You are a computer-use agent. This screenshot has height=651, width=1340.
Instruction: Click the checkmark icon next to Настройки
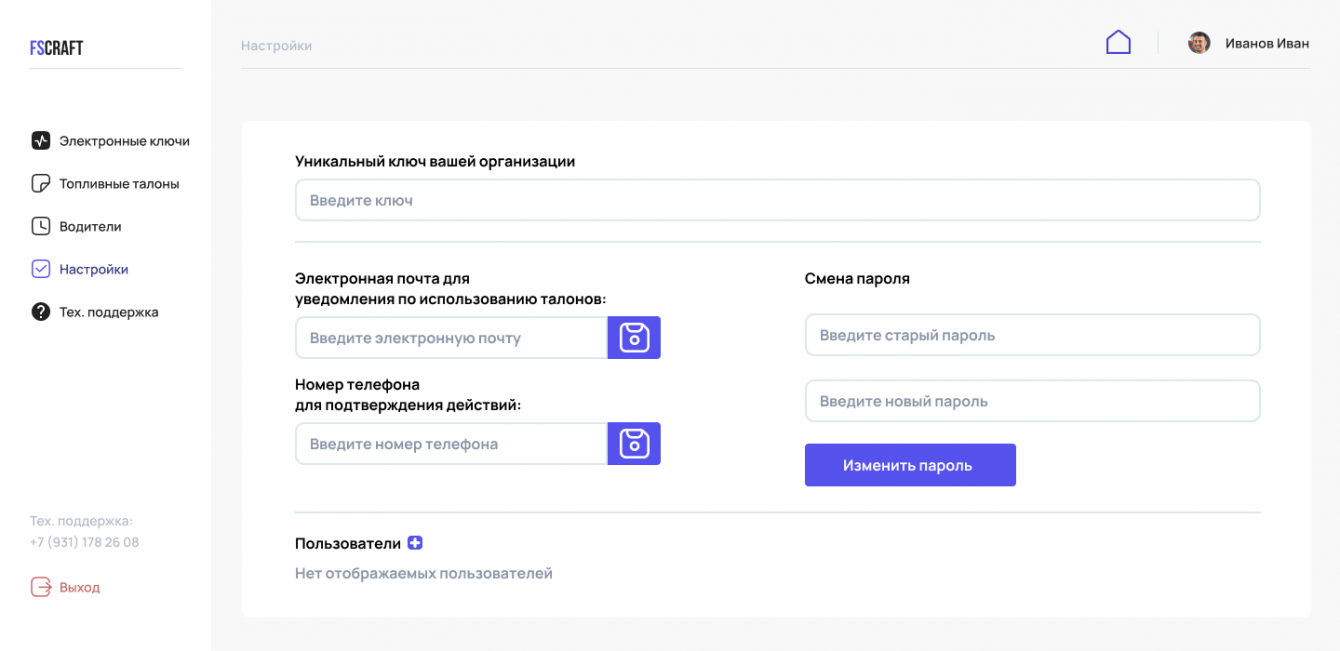(x=41, y=269)
